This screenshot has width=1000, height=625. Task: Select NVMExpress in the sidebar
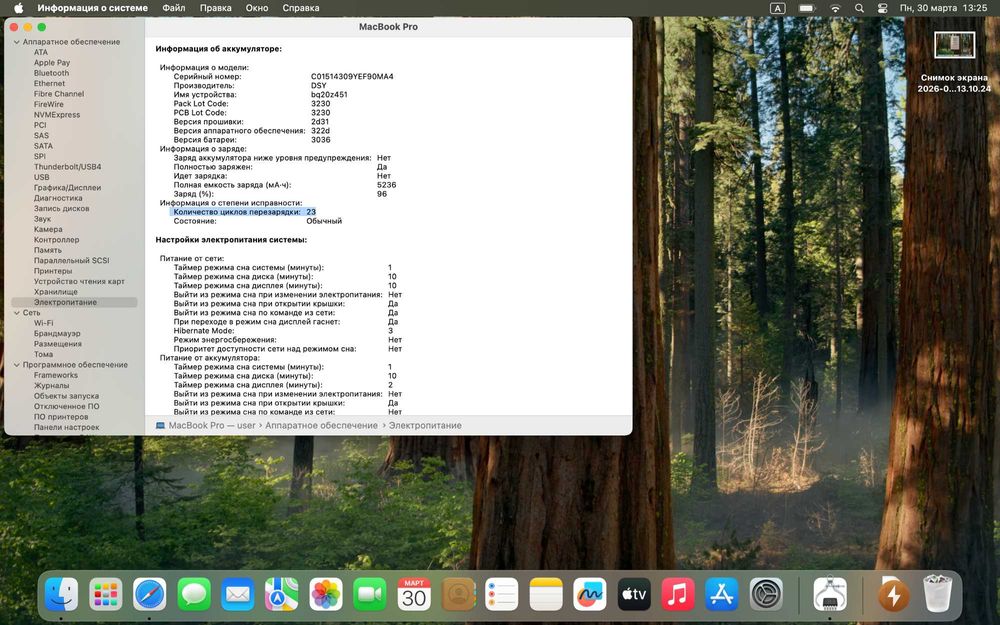57,115
